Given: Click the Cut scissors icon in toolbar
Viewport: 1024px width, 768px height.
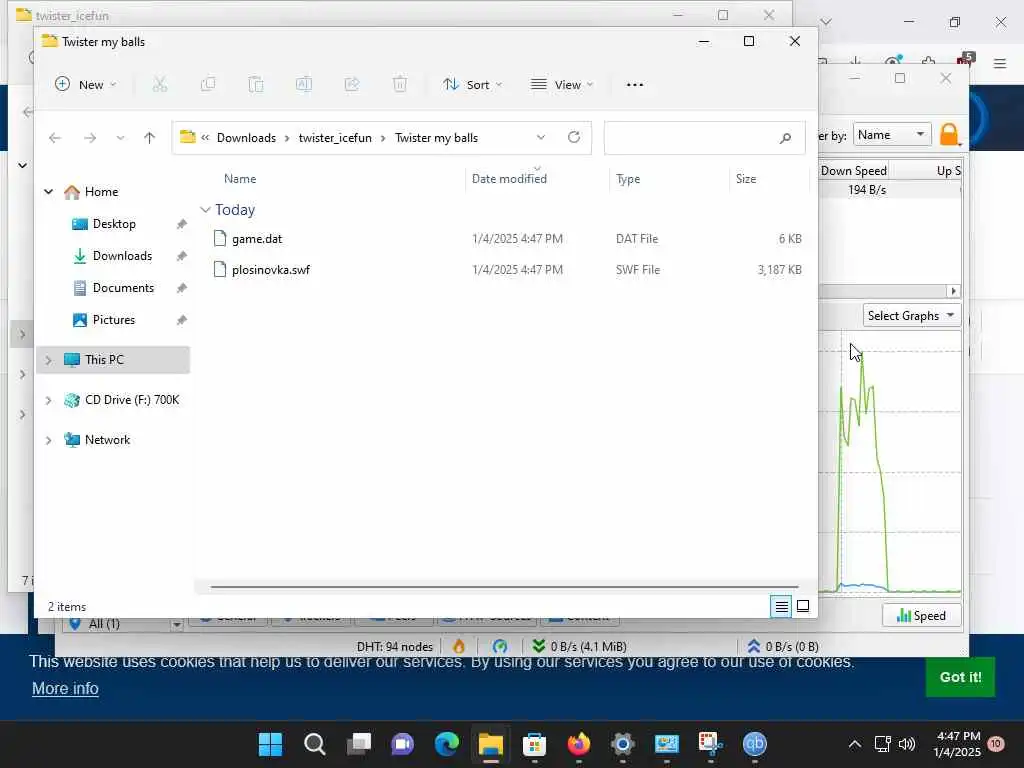Looking at the screenshot, I should (x=160, y=84).
